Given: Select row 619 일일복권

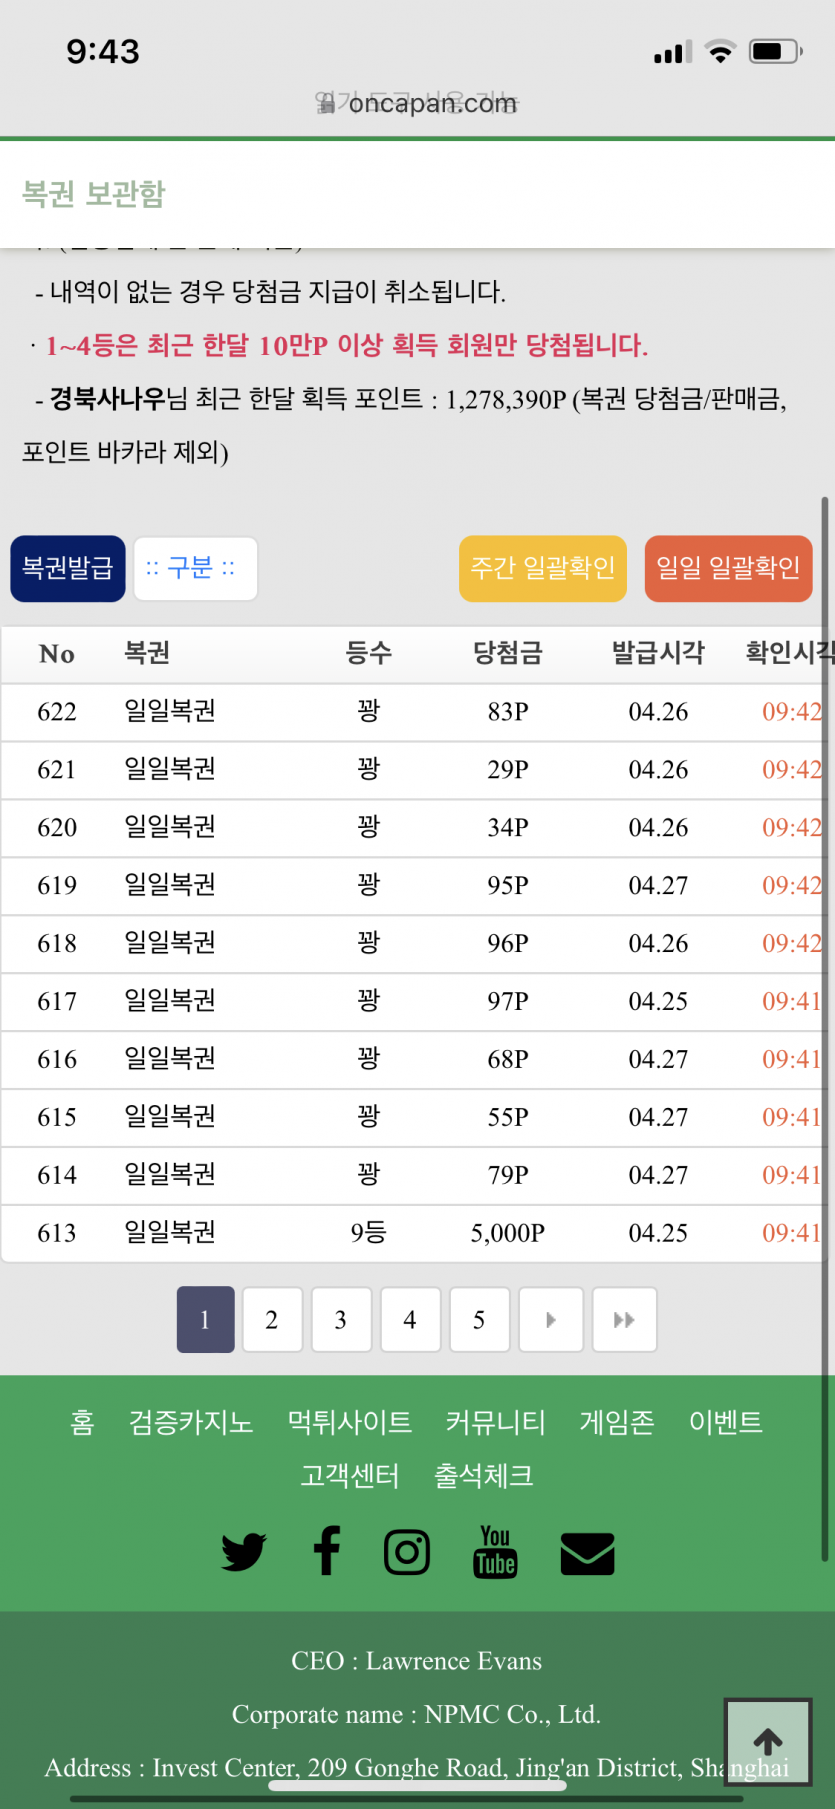Looking at the screenshot, I should (412, 886).
